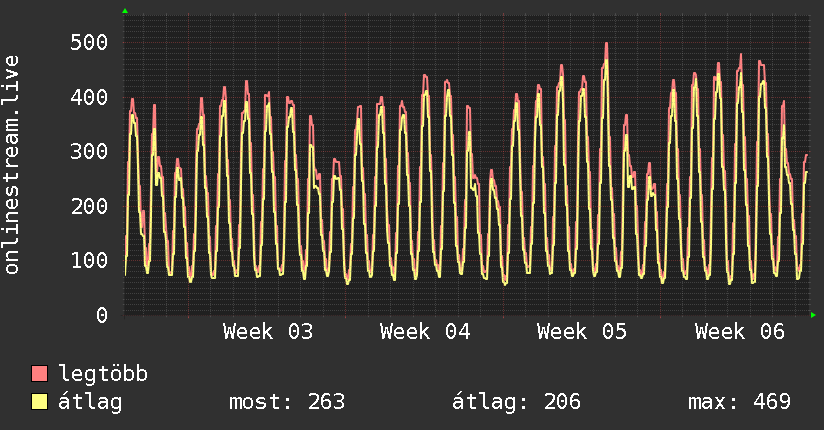The image size is (824, 430).
Task: Click the 'max: 469' statistic
Action: (x=739, y=402)
